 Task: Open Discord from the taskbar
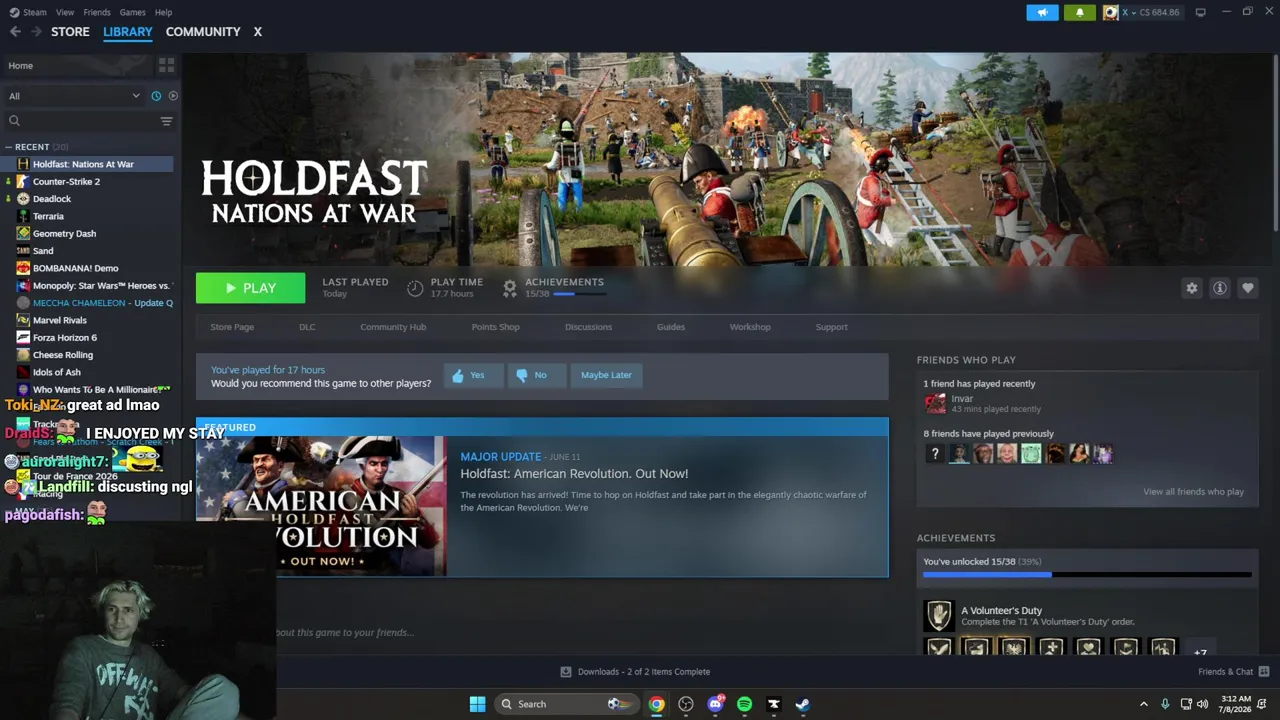coord(715,704)
